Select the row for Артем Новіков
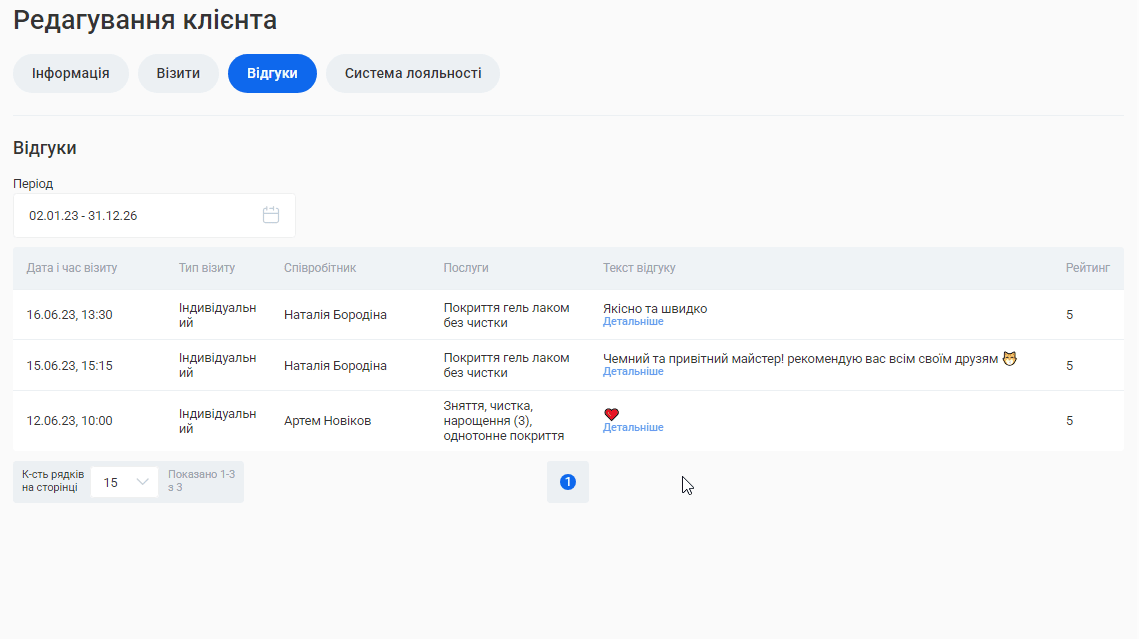This screenshot has height=639, width=1139. pos(327,421)
